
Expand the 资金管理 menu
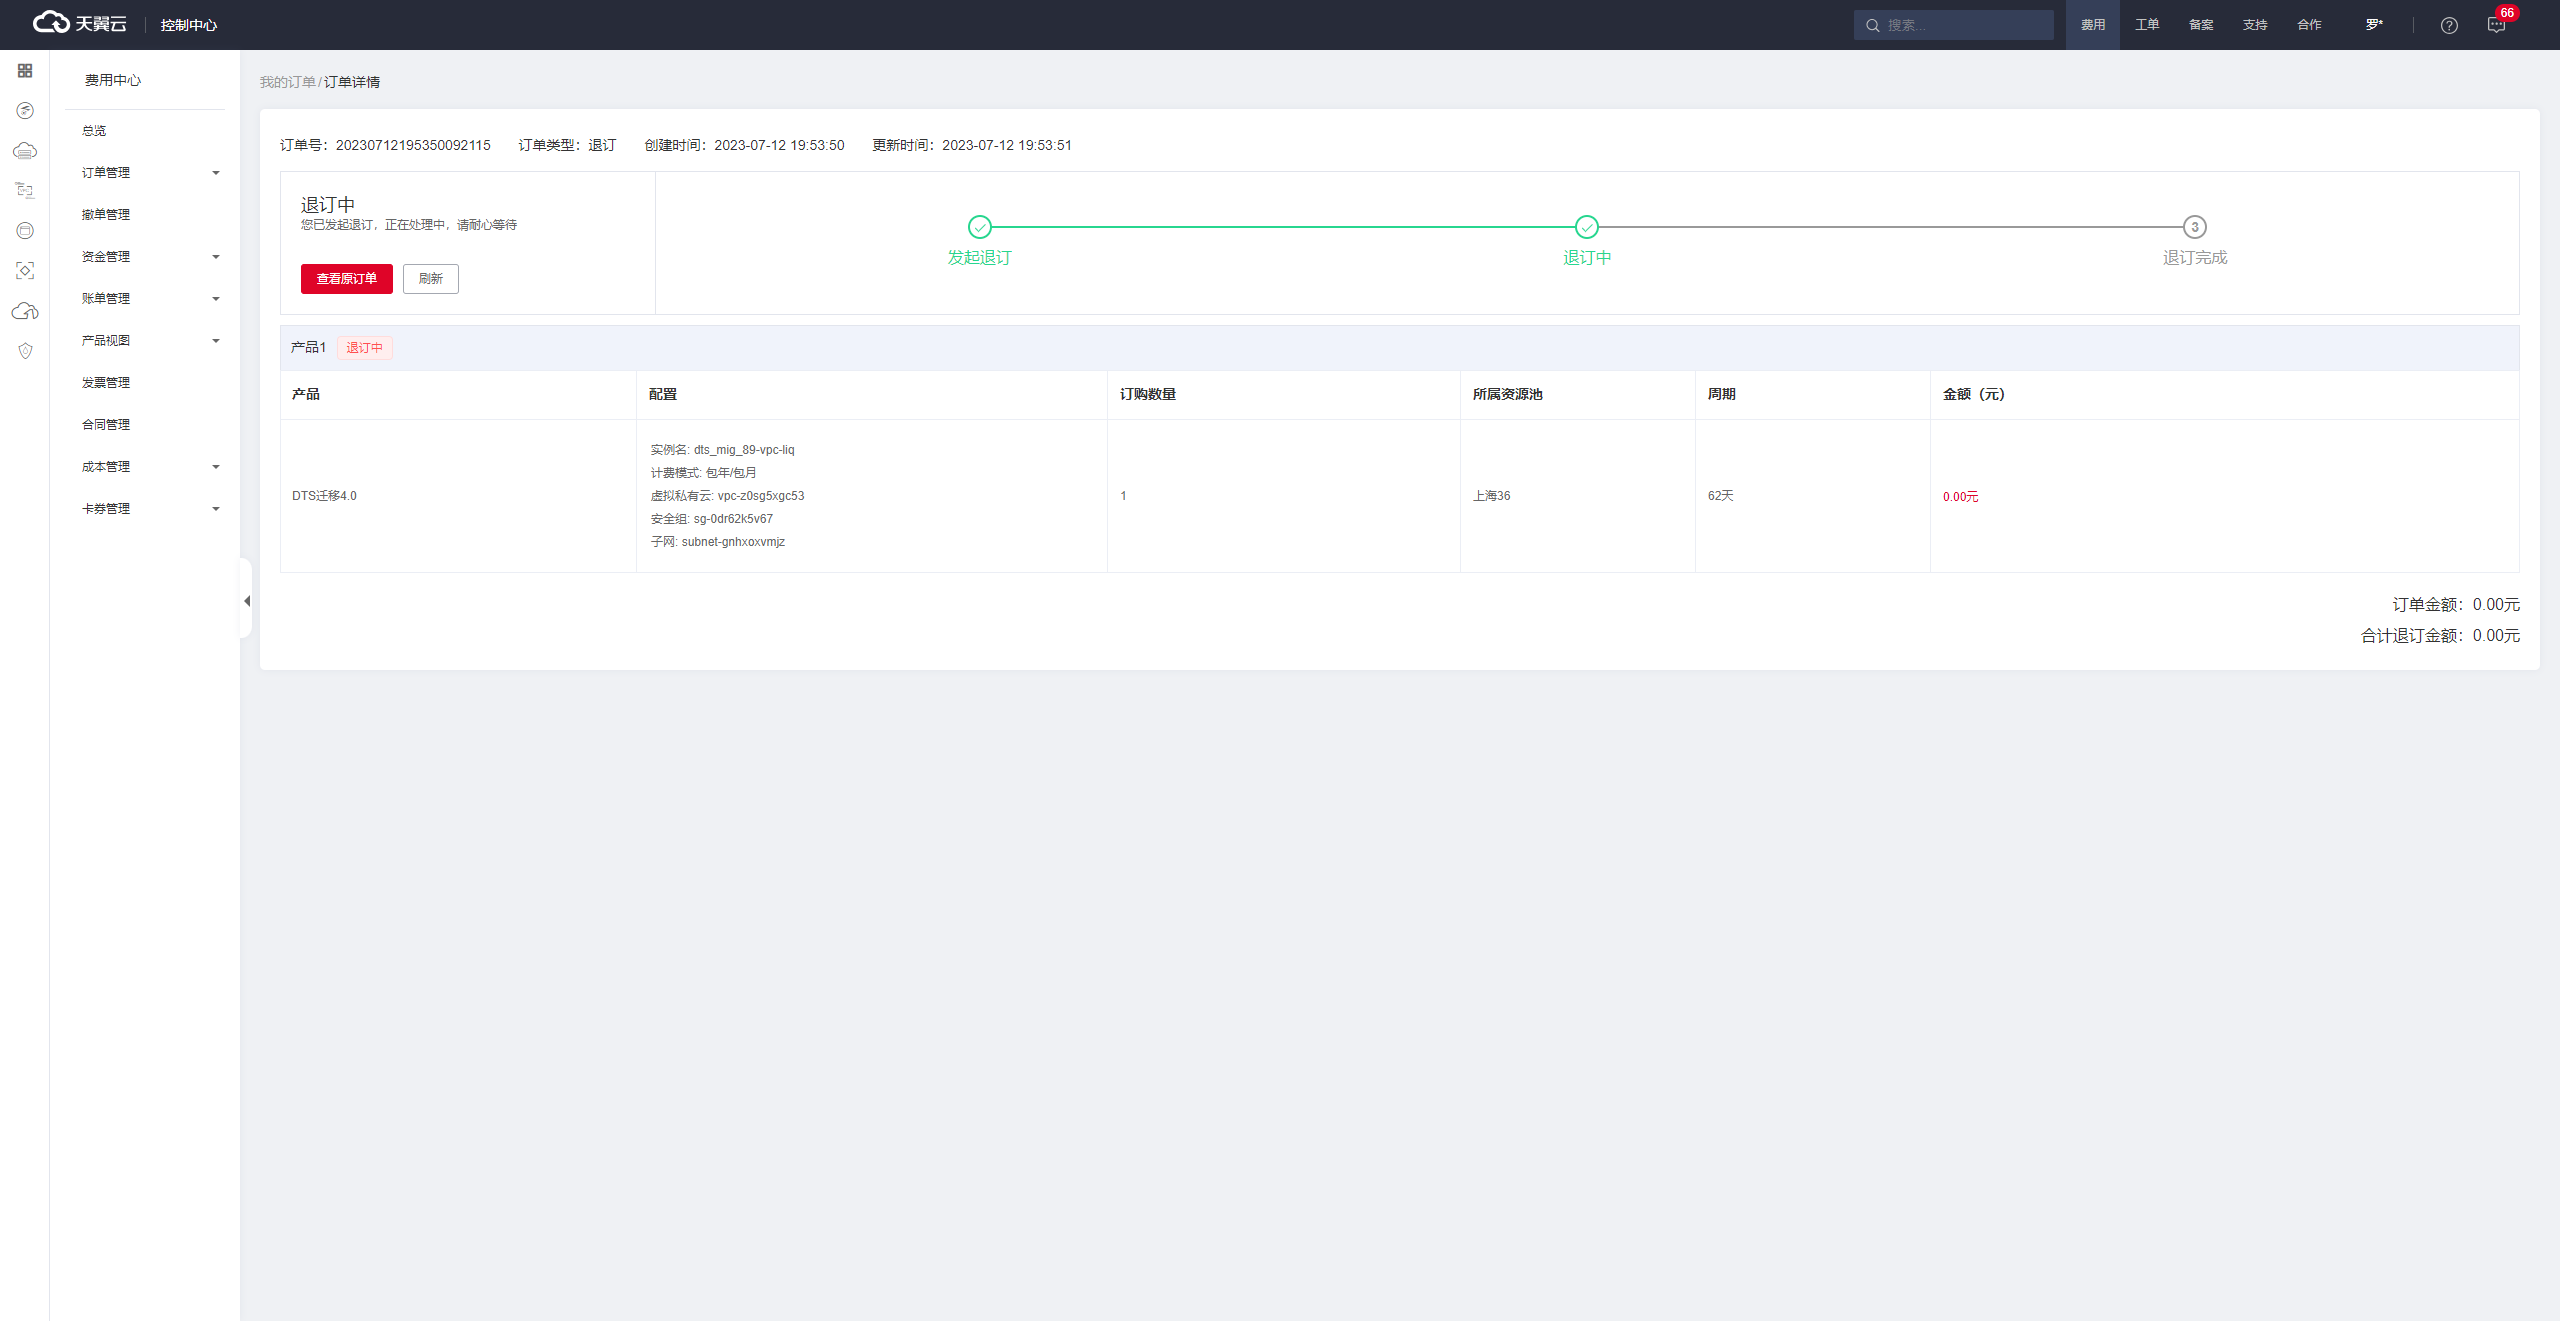(x=150, y=257)
